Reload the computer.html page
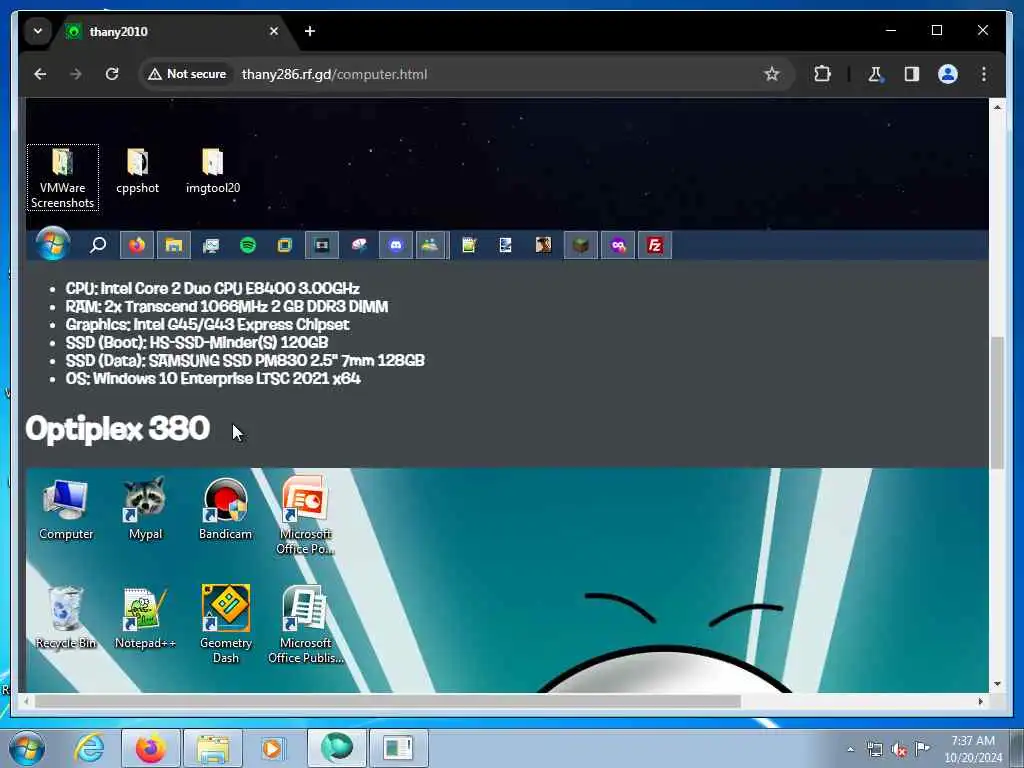1024x768 pixels. pos(112,74)
